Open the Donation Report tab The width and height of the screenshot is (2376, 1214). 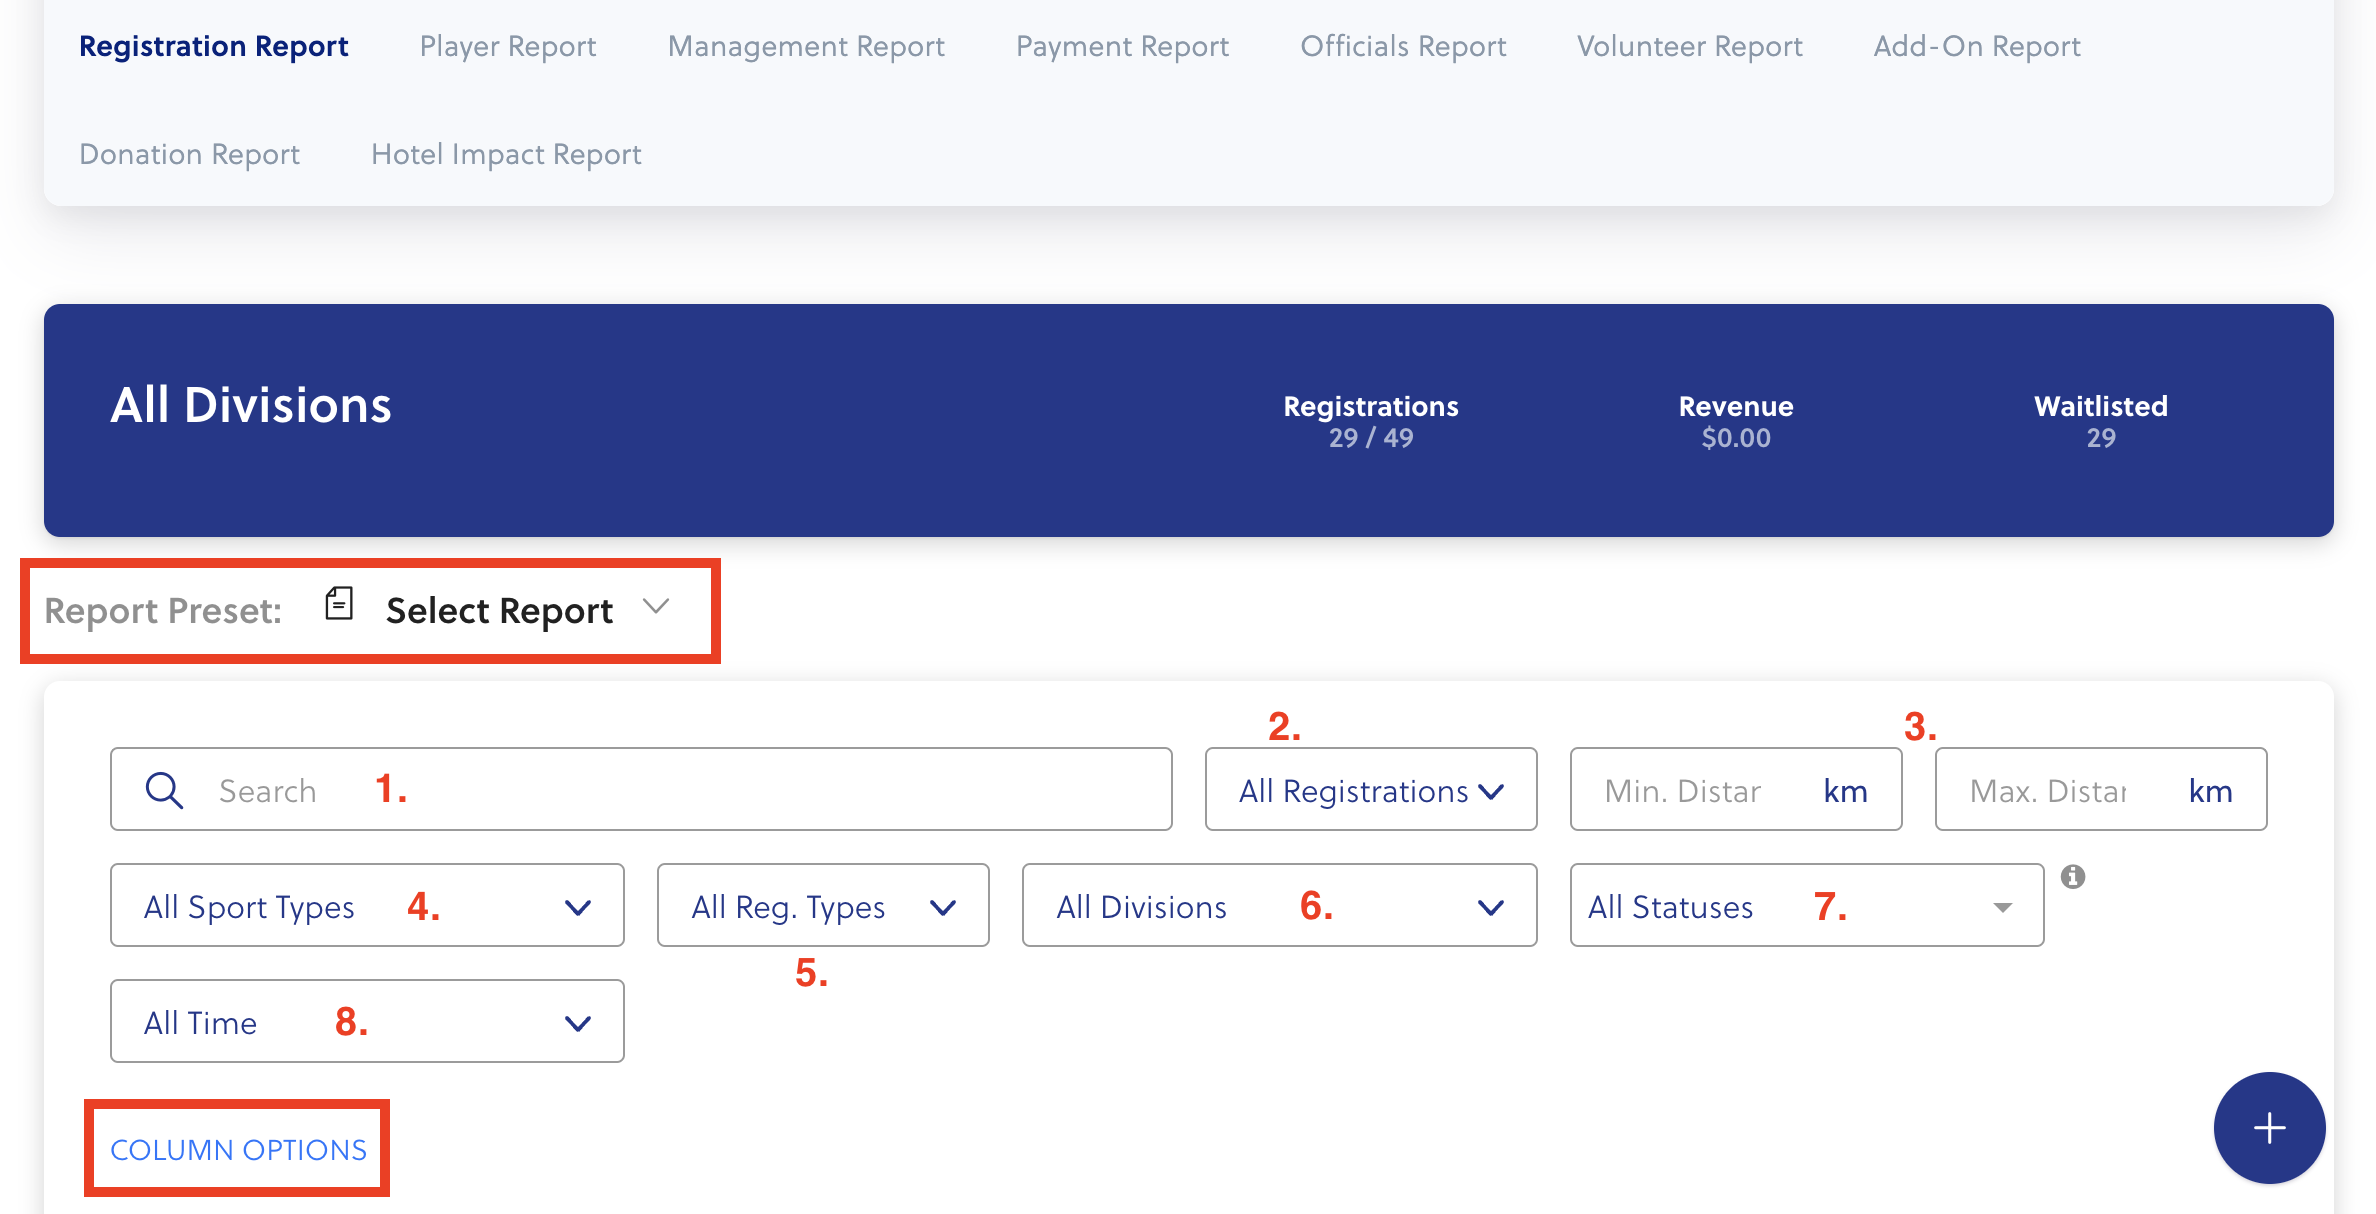coord(189,154)
